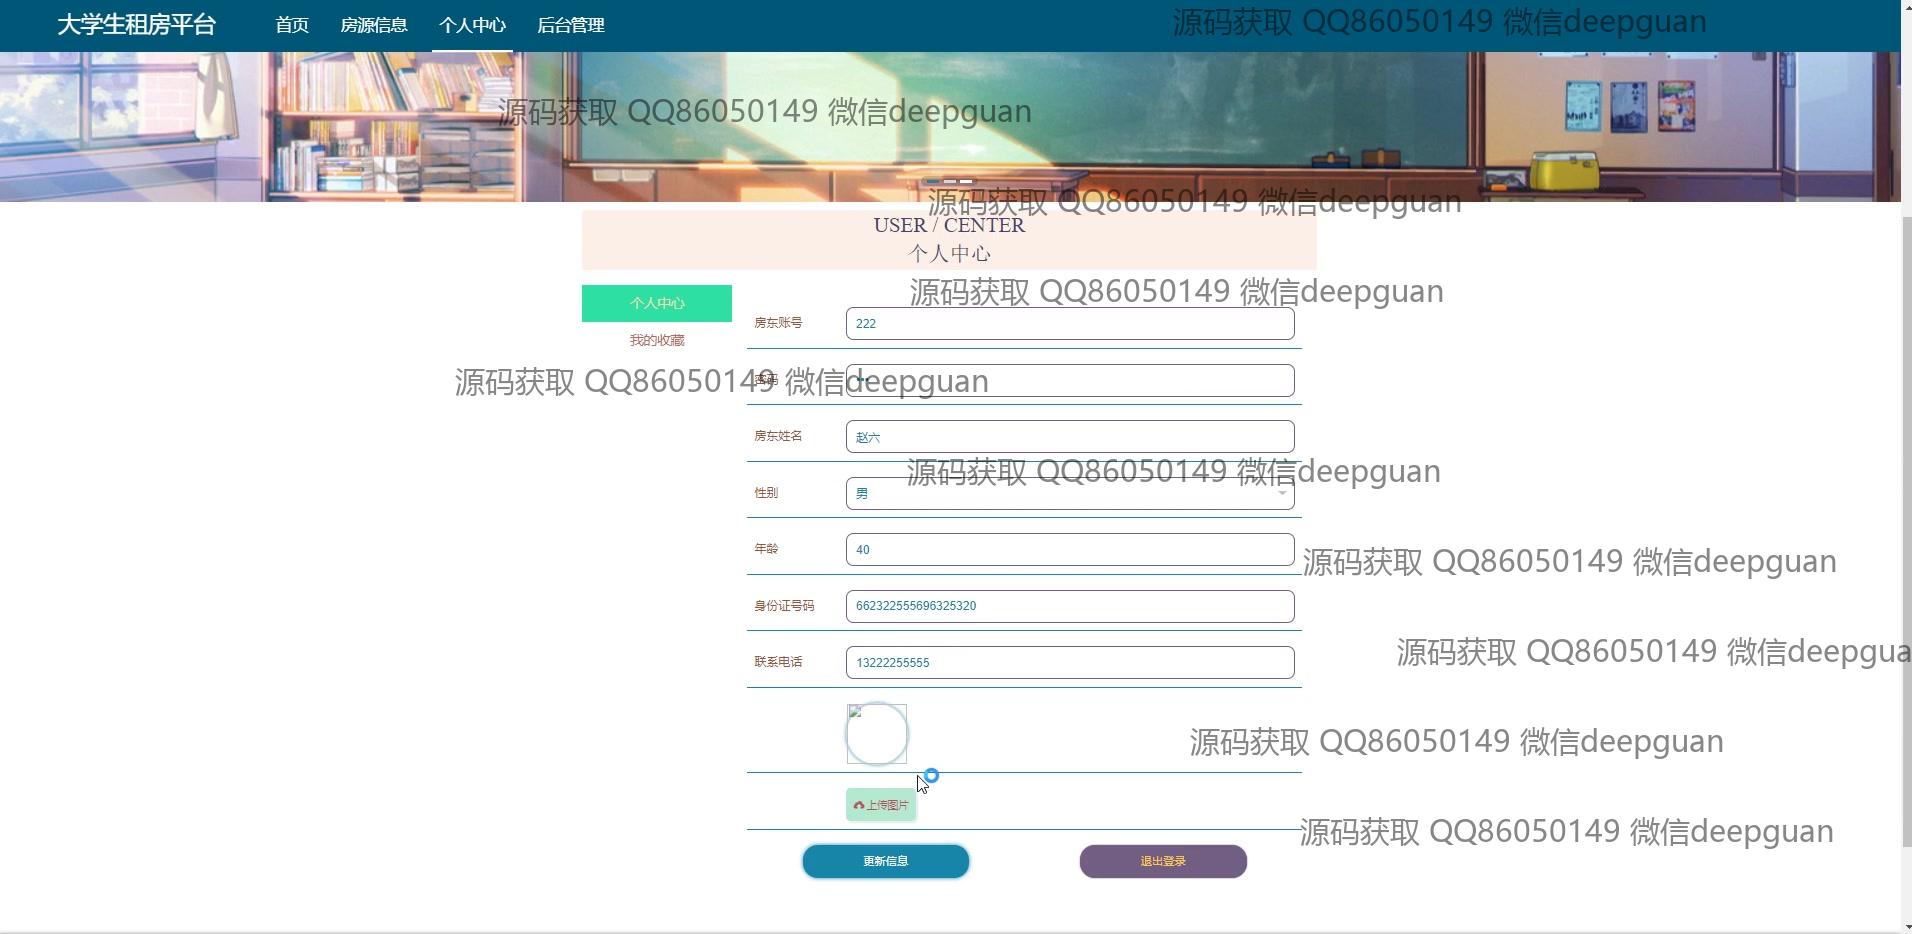Go to 房源信息 listings in navbar
This screenshot has height=934, width=1912.
373,25
